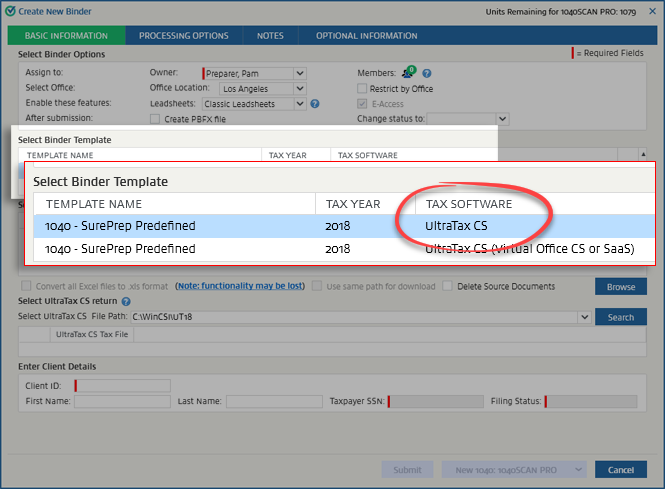Expand the Office Location dropdown
Viewport: 665px width, 489px height.
click(x=300, y=88)
